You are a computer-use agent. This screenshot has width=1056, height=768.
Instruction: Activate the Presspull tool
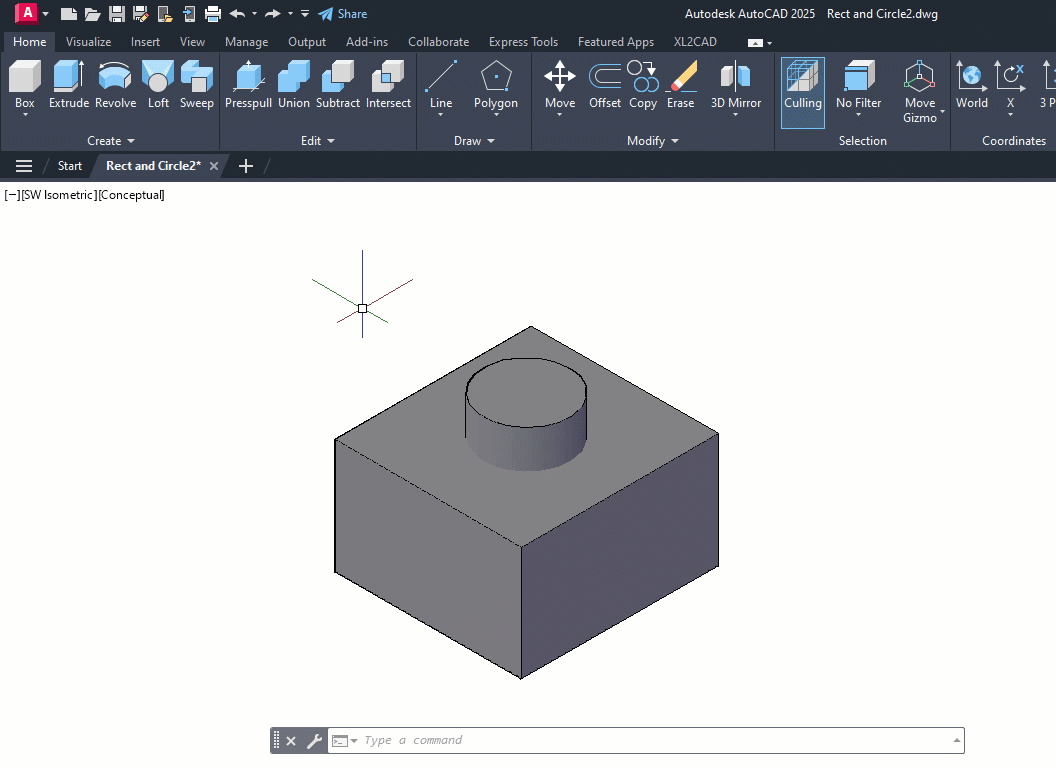249,84
